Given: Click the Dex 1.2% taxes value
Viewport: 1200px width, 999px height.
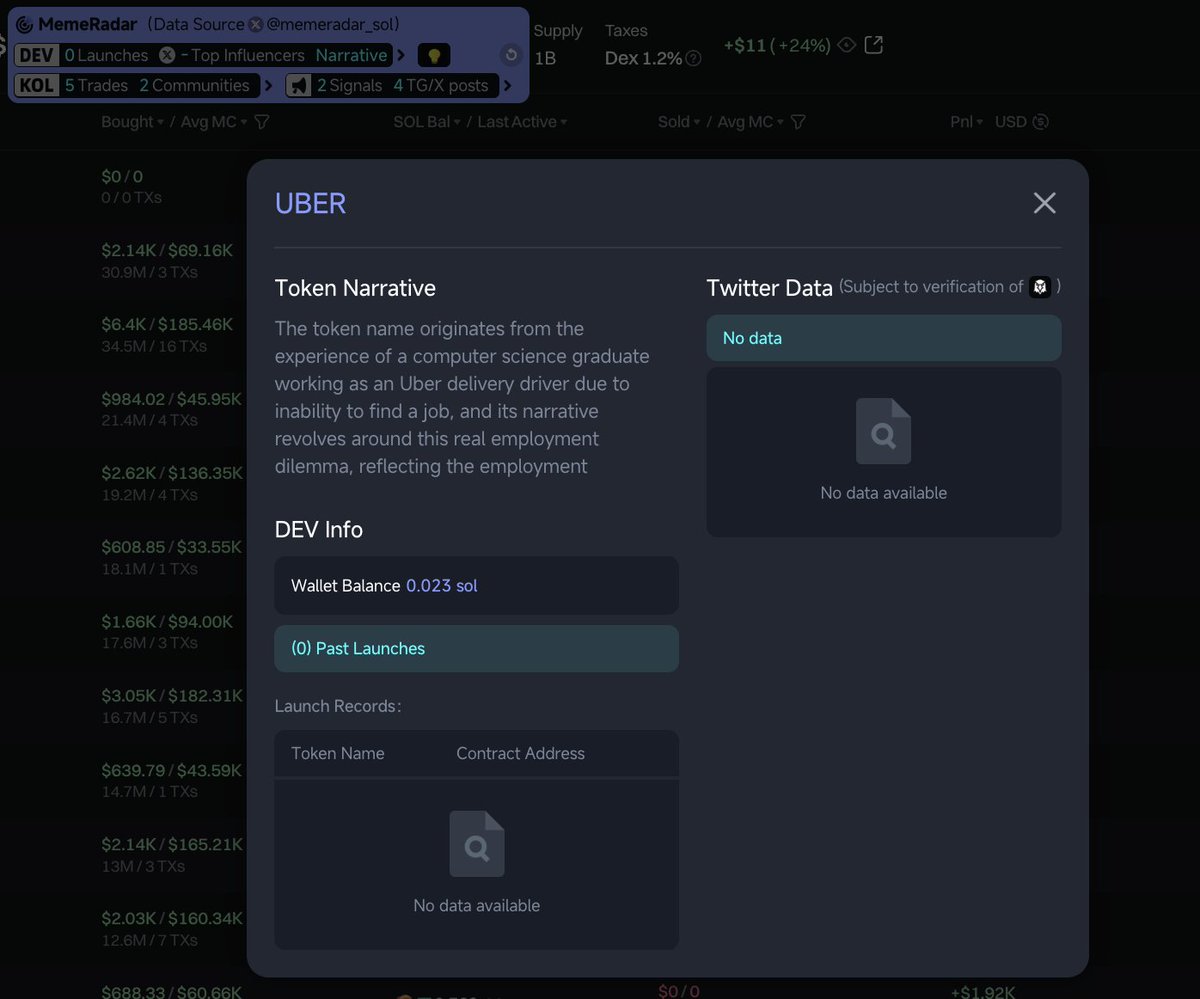Looking at the screenshot, I should point(643,58).
